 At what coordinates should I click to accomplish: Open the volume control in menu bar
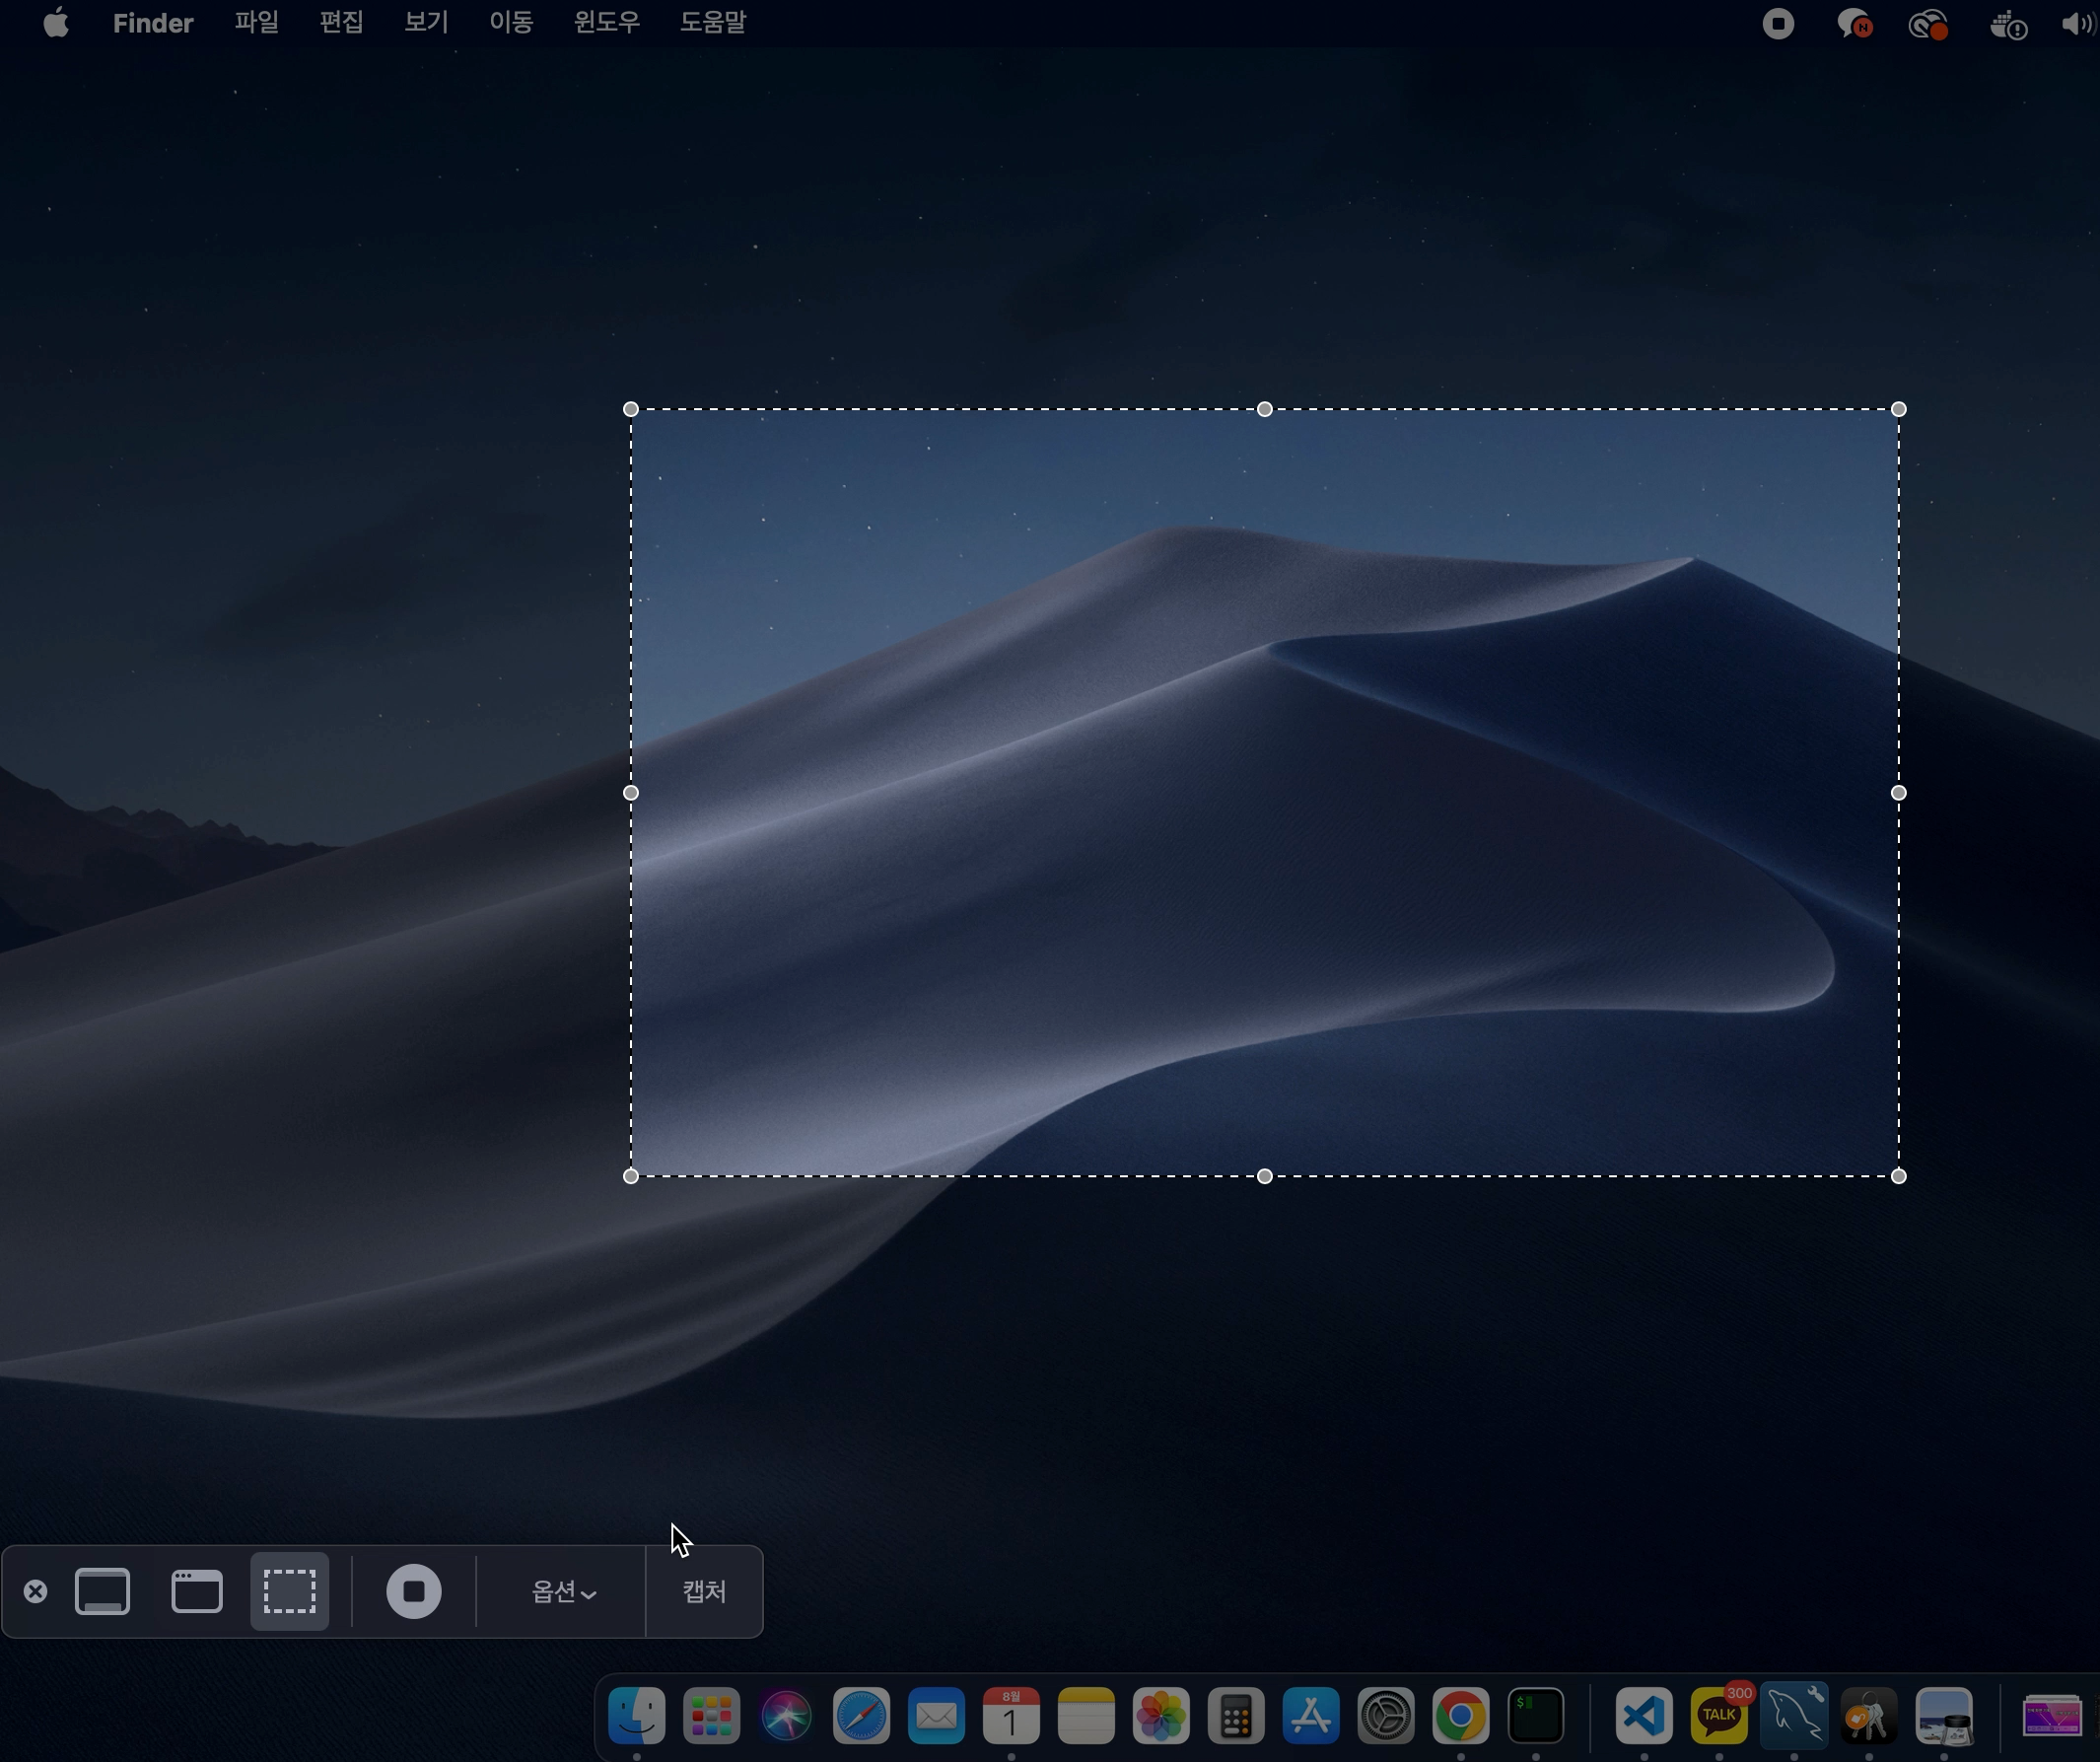pos(2078,24)
